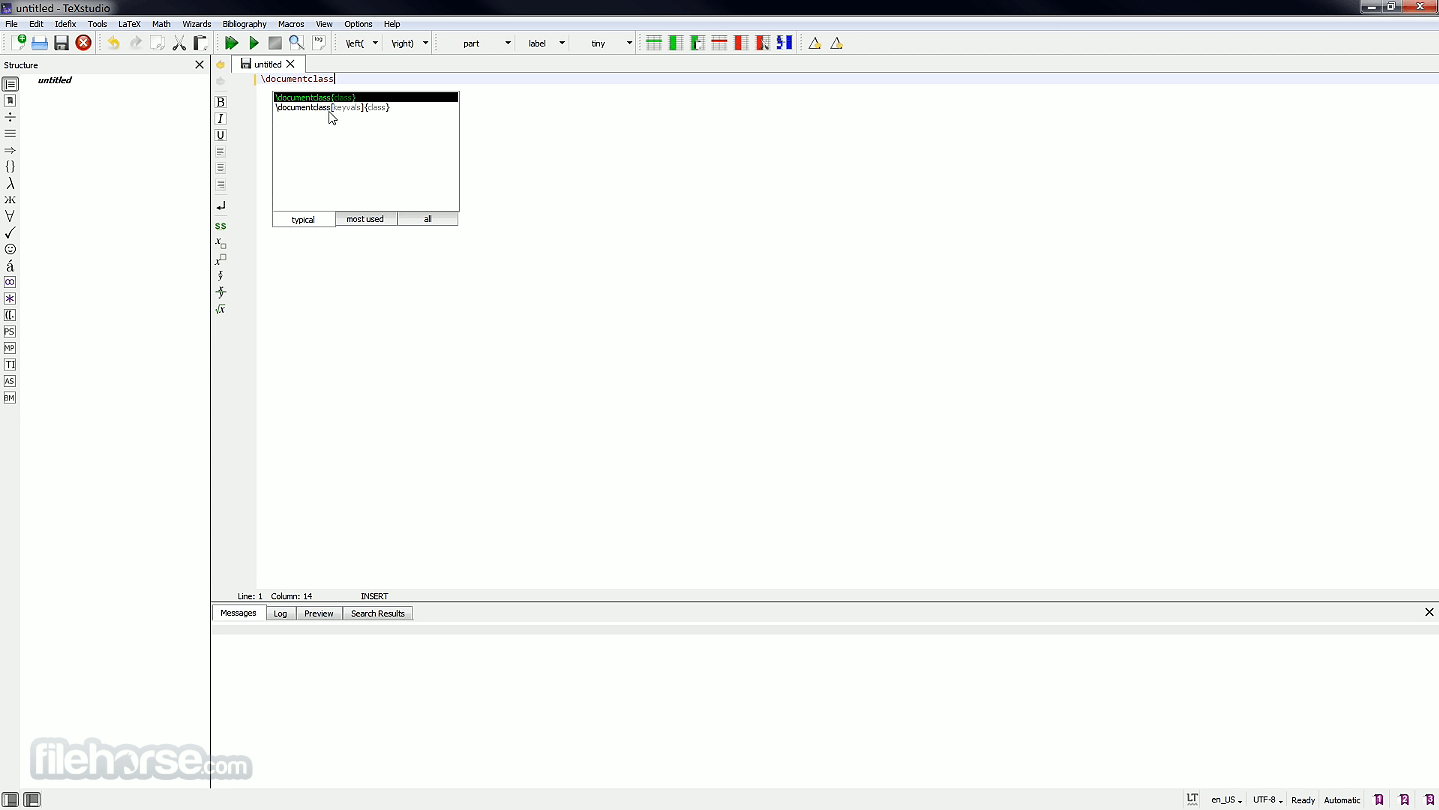
Task: Open the PS (PSTricks) panel
Action: (10, 331)
